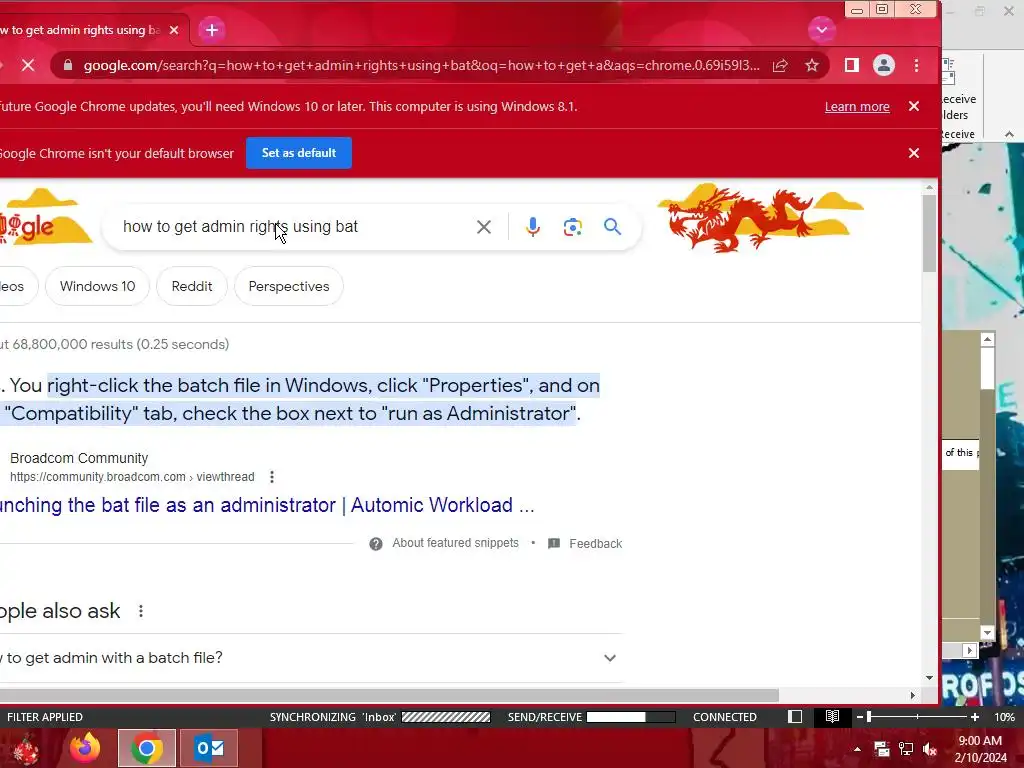Open People also ask options dots
Image resolution: width=1024 pixels, height=768 pixels.
(140, 611)
